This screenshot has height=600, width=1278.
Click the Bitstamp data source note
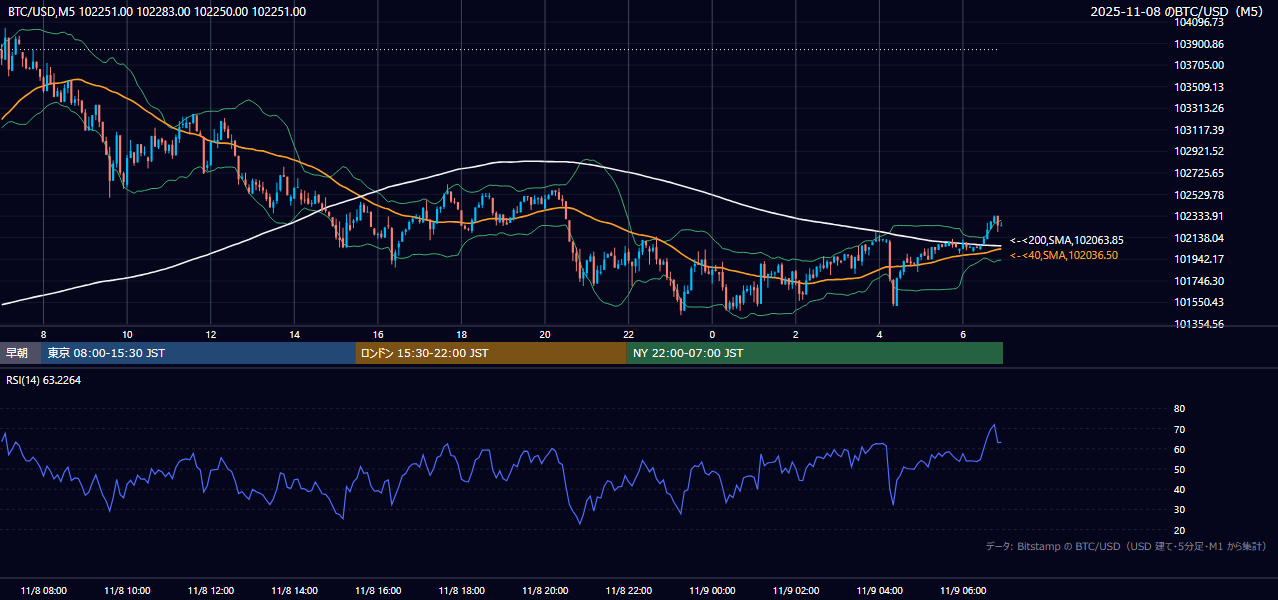[1126, 546]
